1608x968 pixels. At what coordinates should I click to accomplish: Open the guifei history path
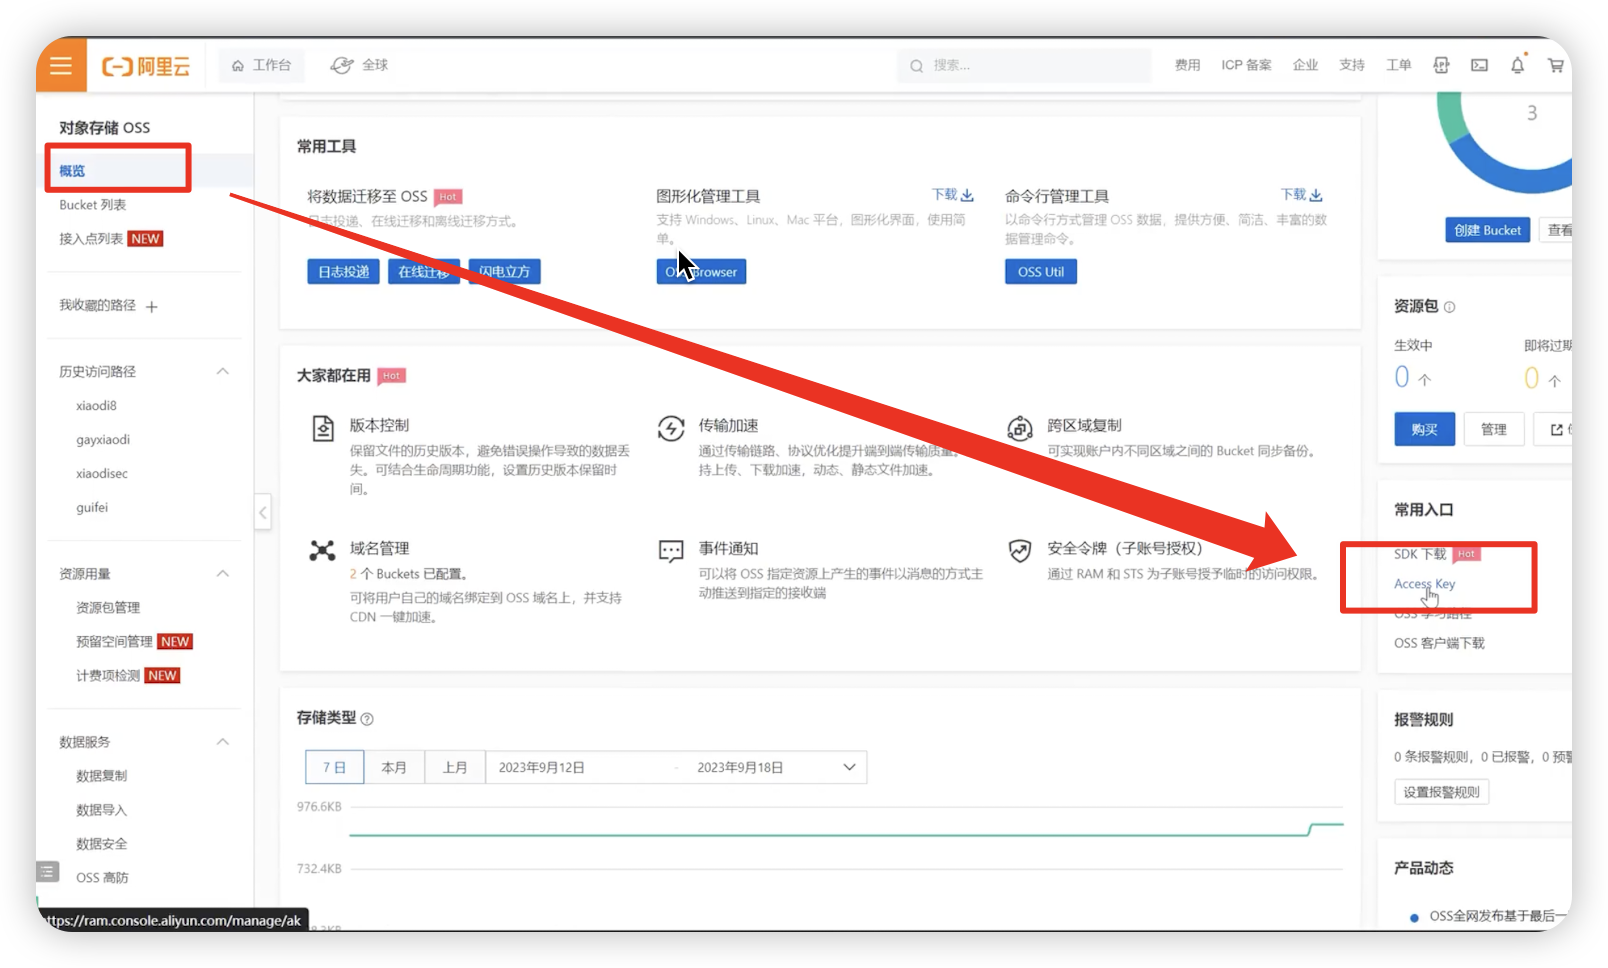(92, 508)
